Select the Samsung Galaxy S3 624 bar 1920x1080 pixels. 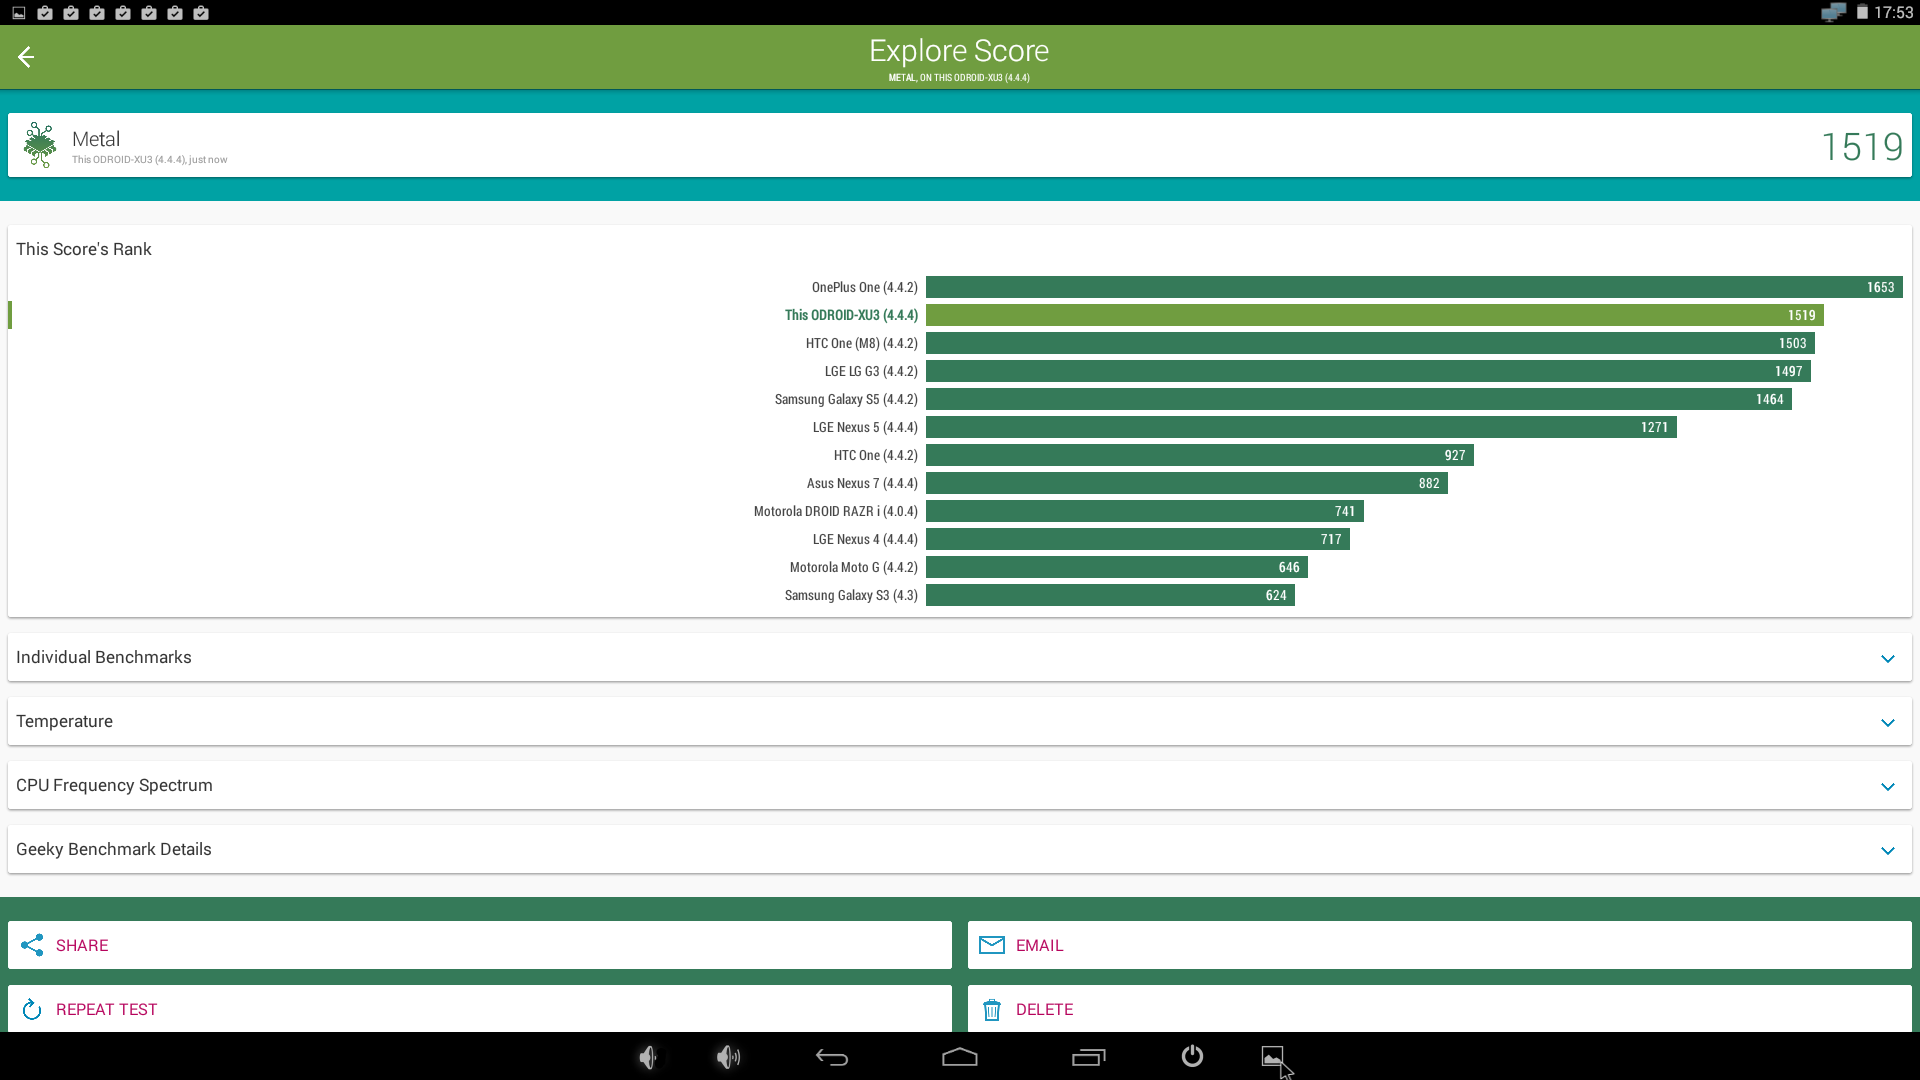click(1110, 595)
